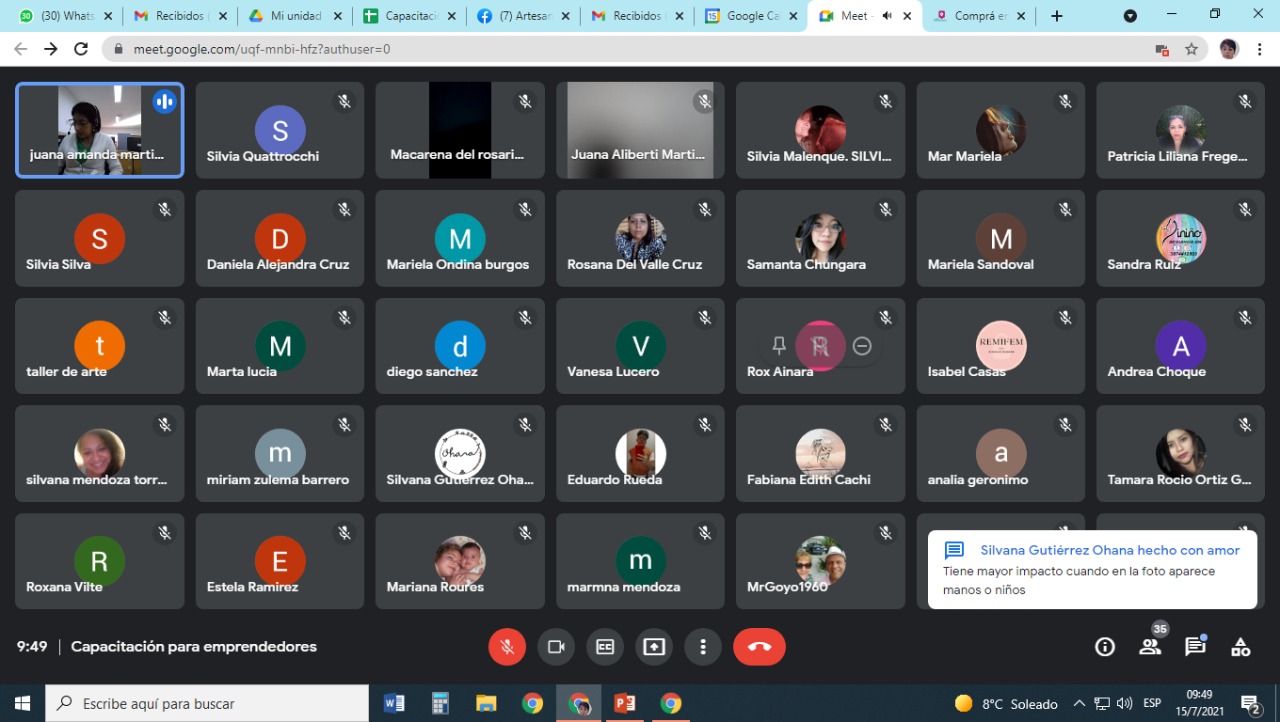This screenshot has height=722, width=1280.
Task: Click the audio indicator on juana amanda's tile
Action: click(x=165, y=101)
